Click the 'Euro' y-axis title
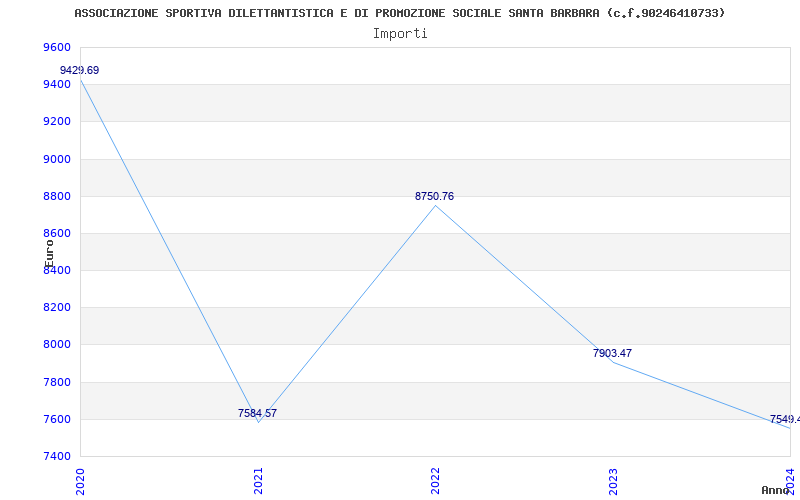The height and width of the screenshot is (500, 800). pos(49,254)
